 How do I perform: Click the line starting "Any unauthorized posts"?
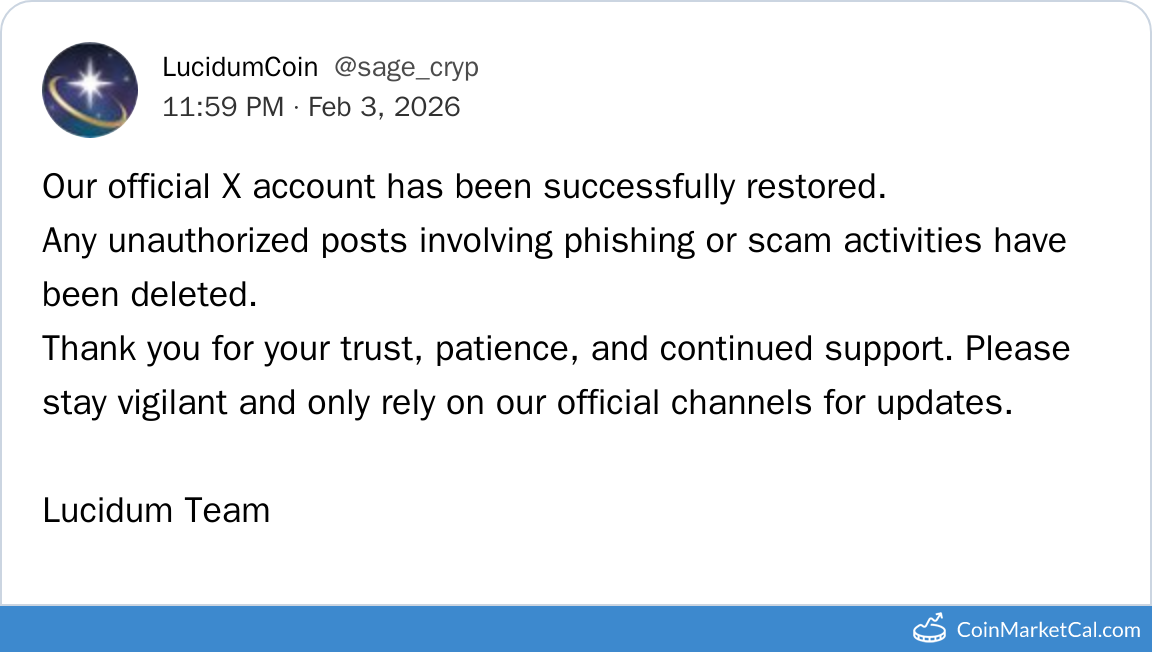(554, 241)
